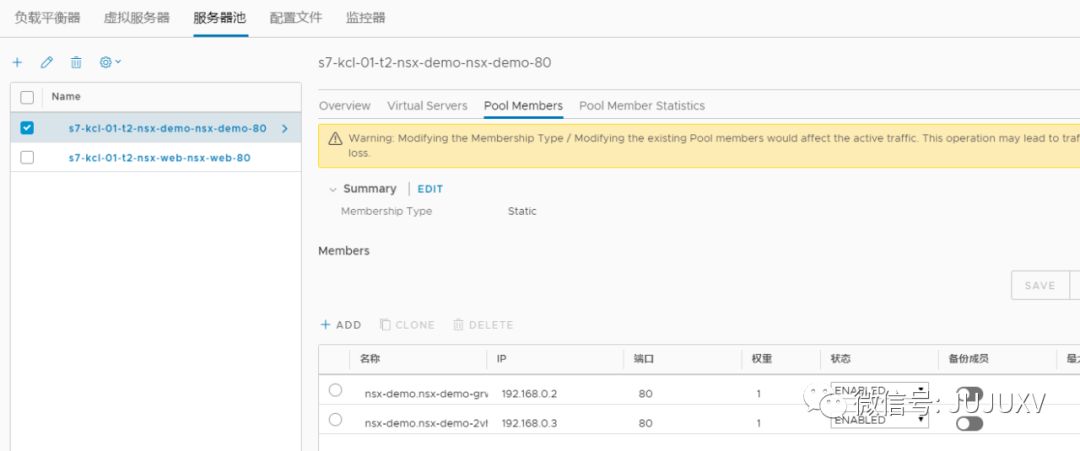Switch to the Virtual Servers tab

pyautogui.click(x=427, y=106)
